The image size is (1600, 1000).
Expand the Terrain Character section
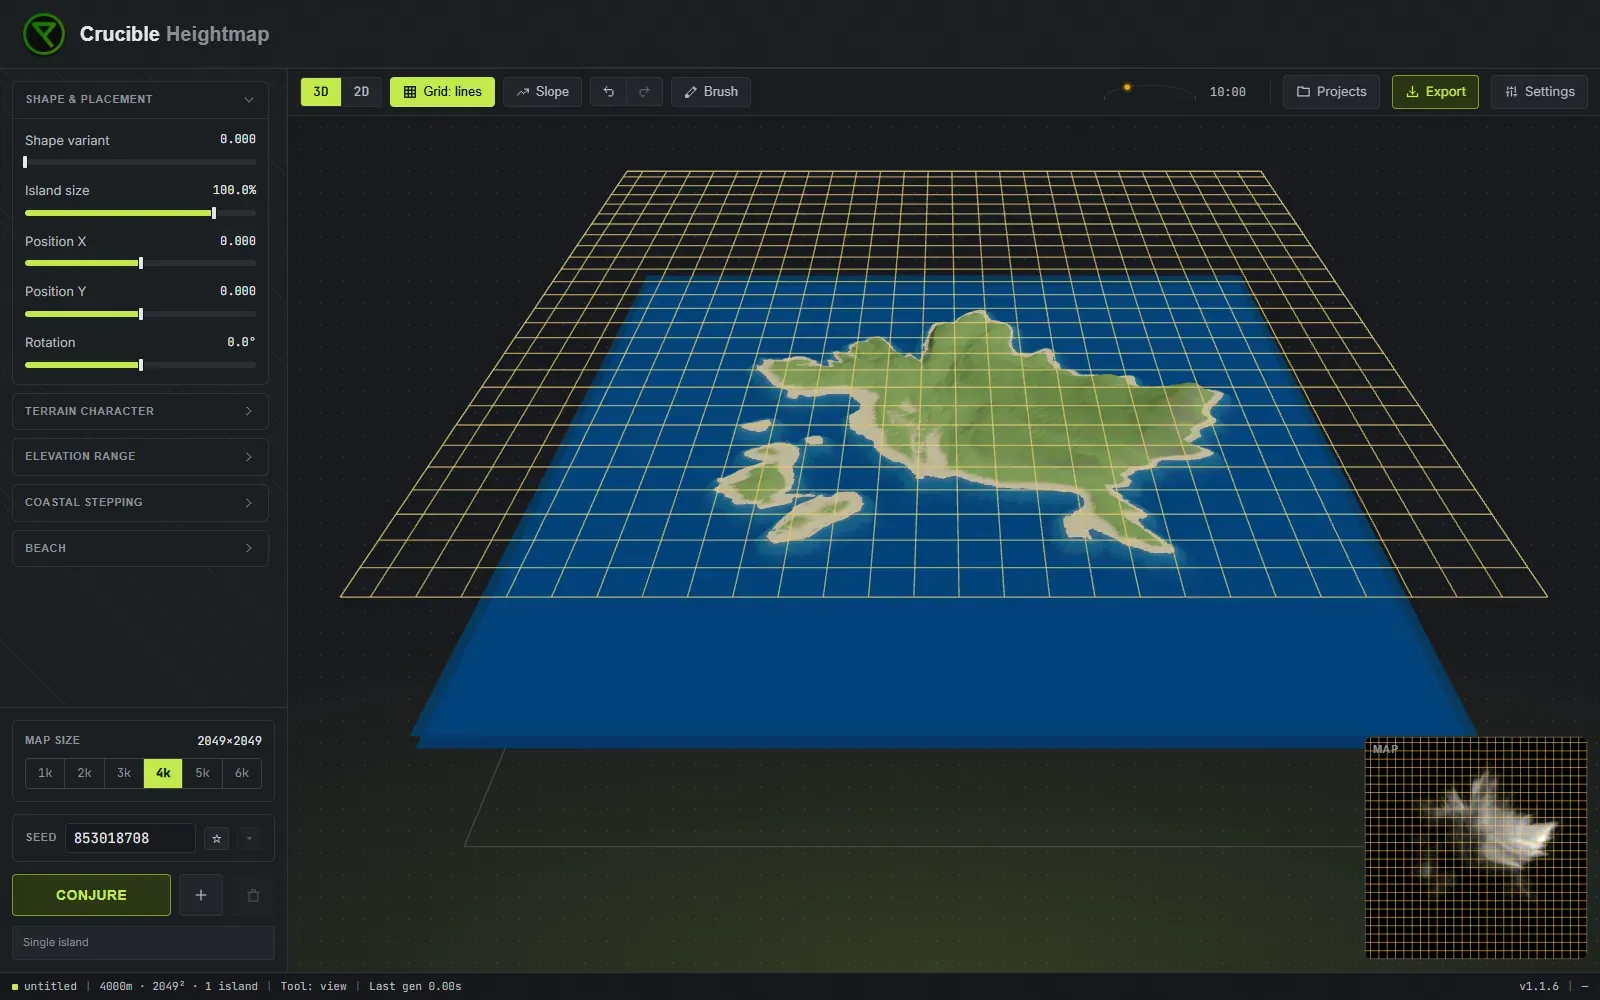(x=140, y=411)
